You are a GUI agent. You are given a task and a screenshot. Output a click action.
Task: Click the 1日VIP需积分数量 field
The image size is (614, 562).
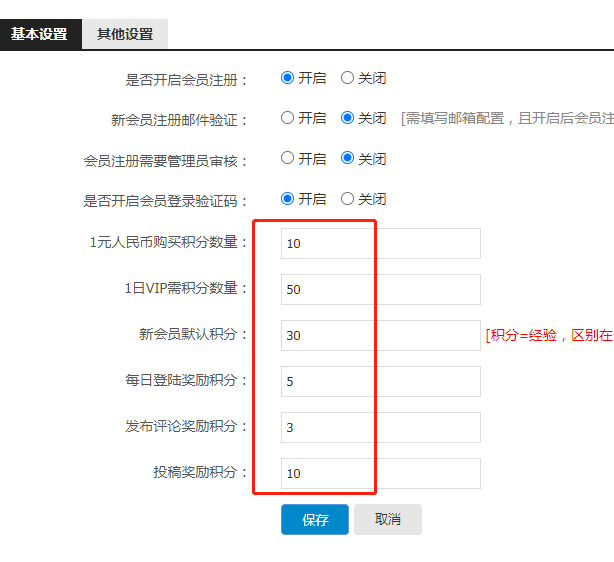(x=381, y=289)
